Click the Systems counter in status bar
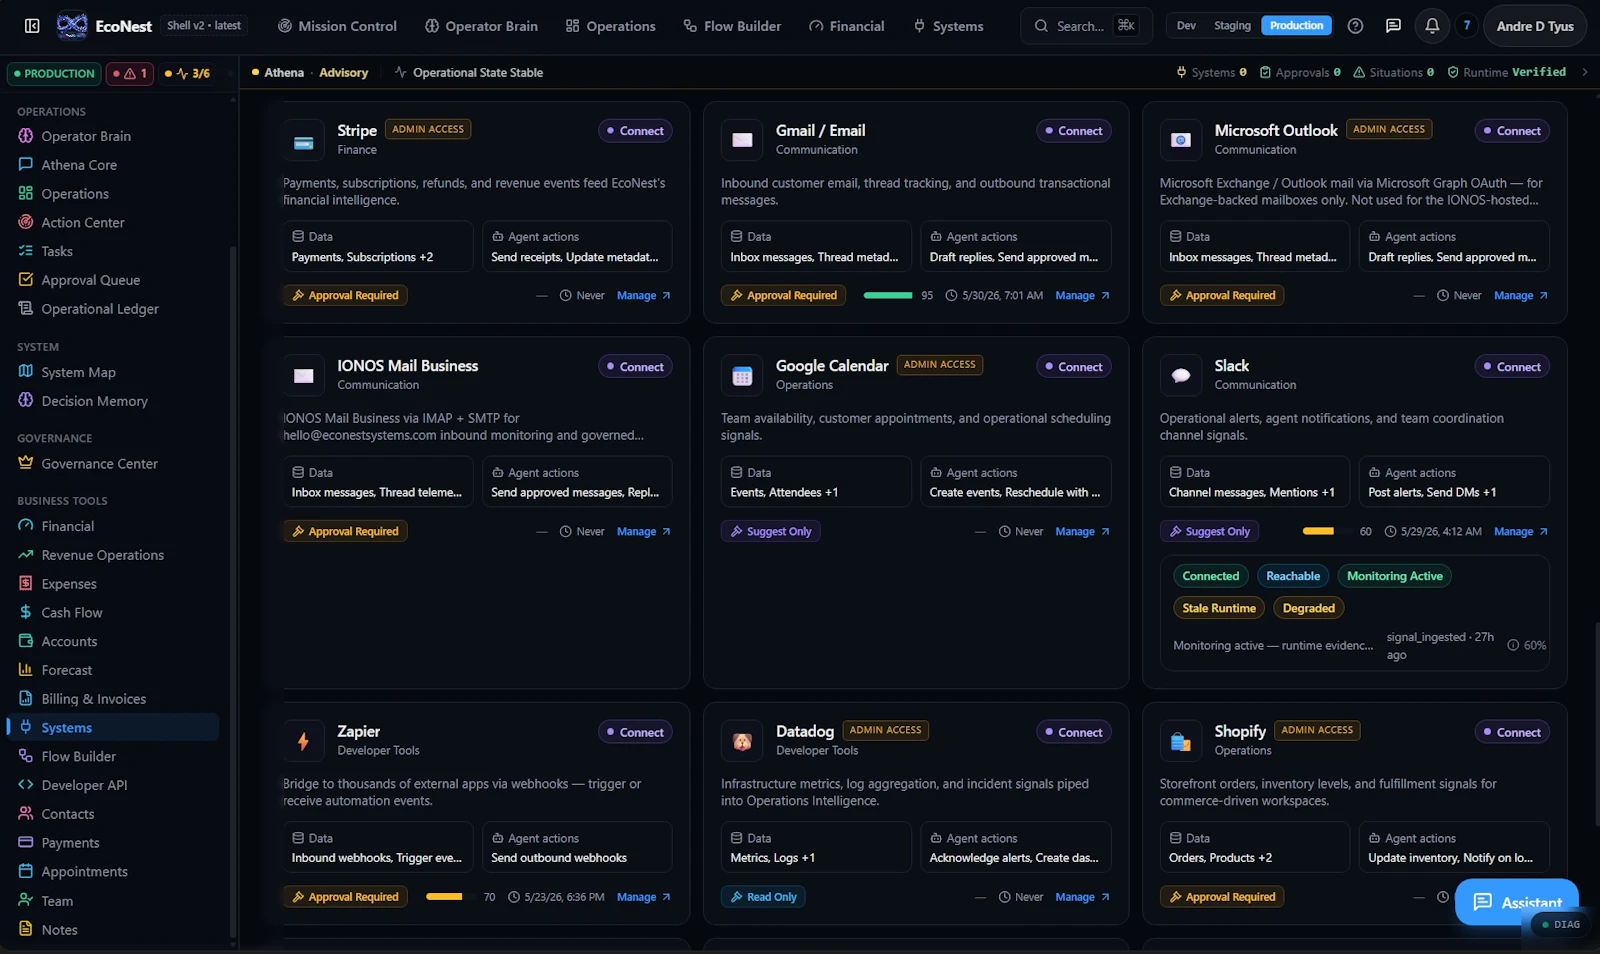 tap(1211, 72)
